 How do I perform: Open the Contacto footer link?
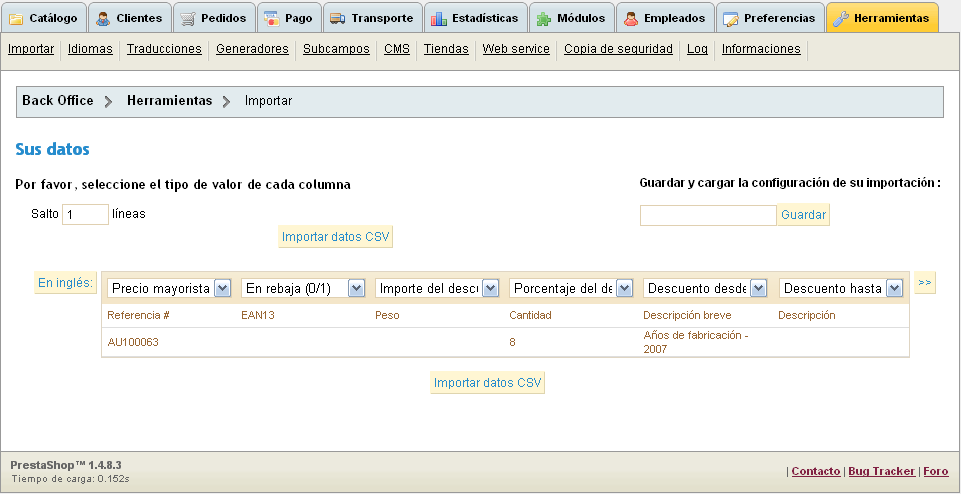pyautogui.click(x=816, y=471)
